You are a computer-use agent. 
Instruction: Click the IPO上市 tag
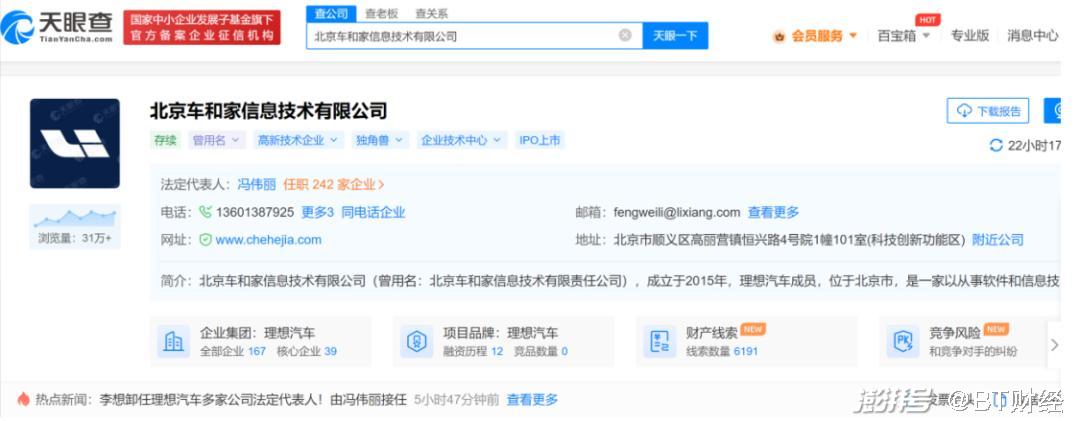pyautogui.click(x=540, y=140)
